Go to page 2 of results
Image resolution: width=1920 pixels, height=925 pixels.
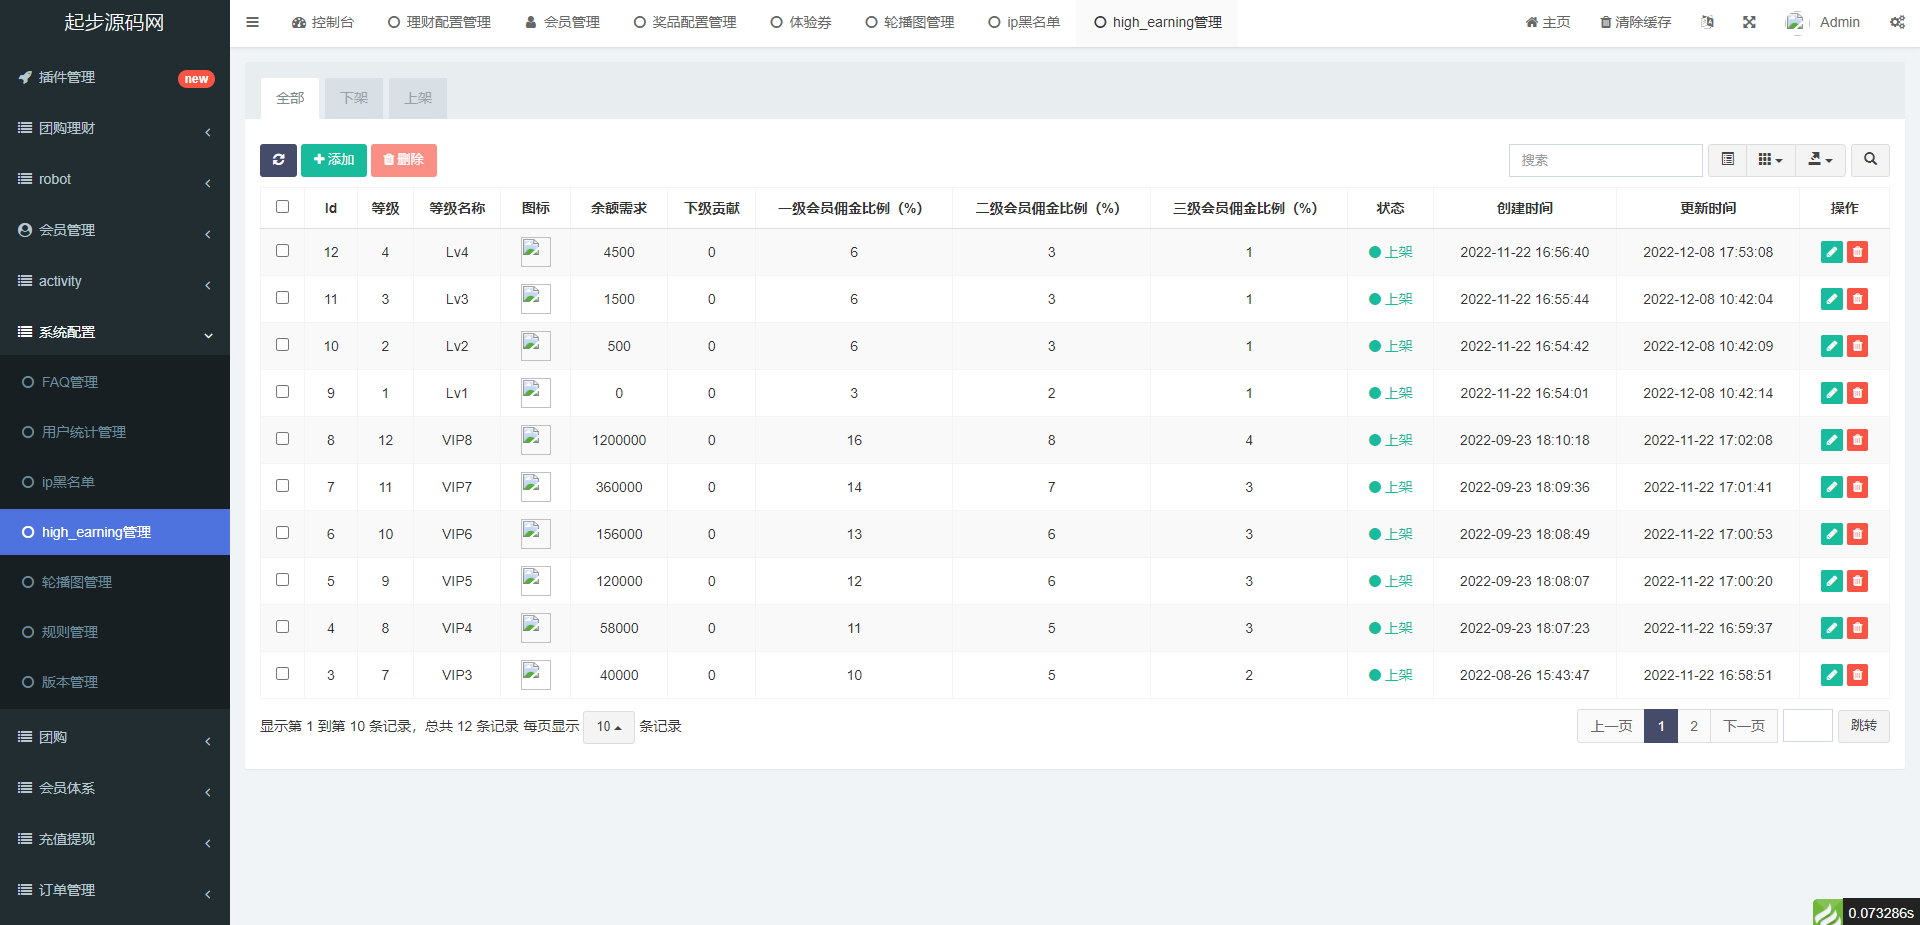1693,726
